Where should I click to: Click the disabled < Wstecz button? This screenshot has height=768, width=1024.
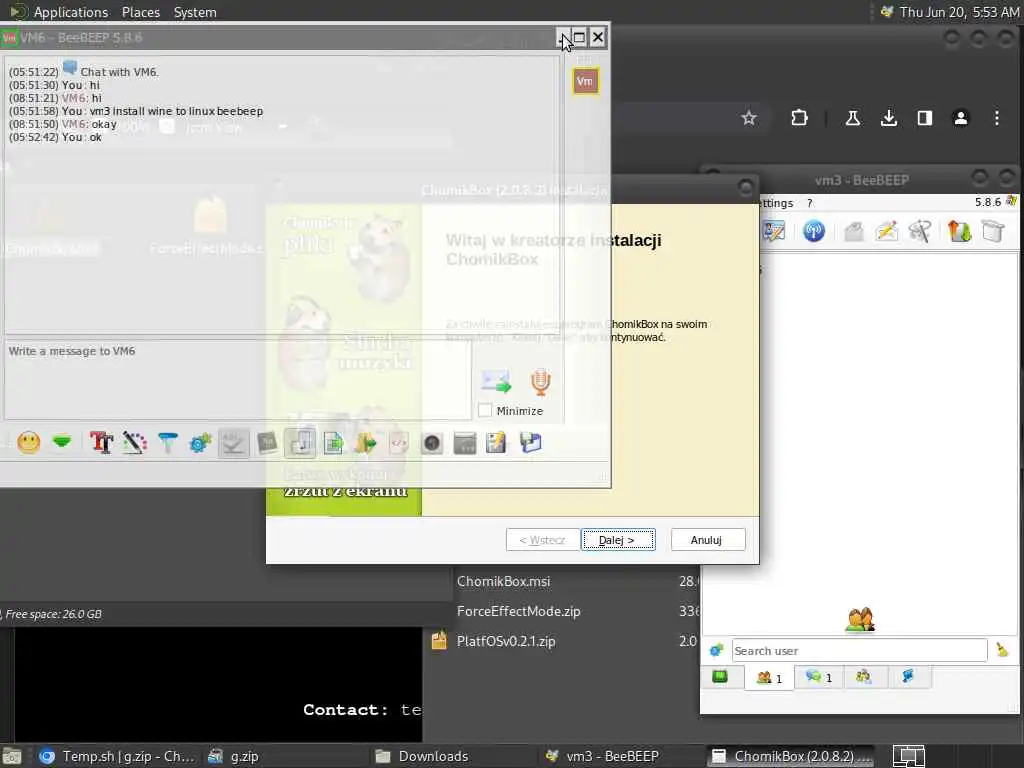tap(543, 540)
